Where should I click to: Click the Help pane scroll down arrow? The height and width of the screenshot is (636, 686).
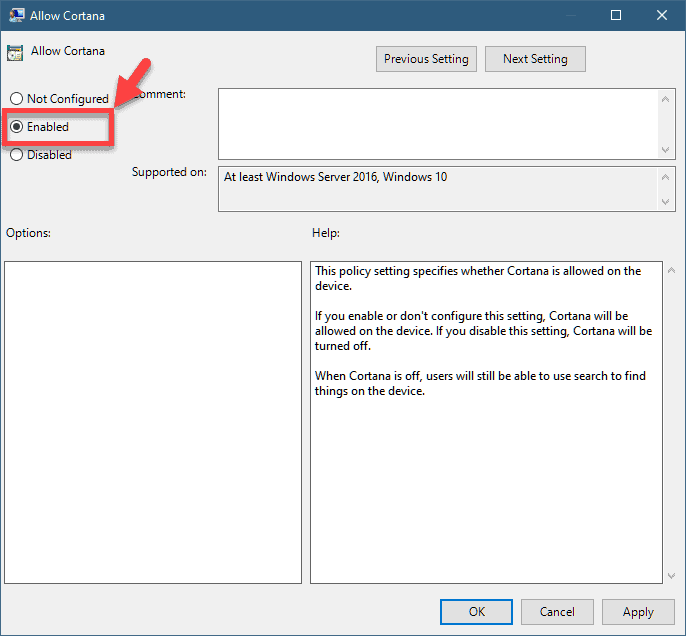coord(671,576)
